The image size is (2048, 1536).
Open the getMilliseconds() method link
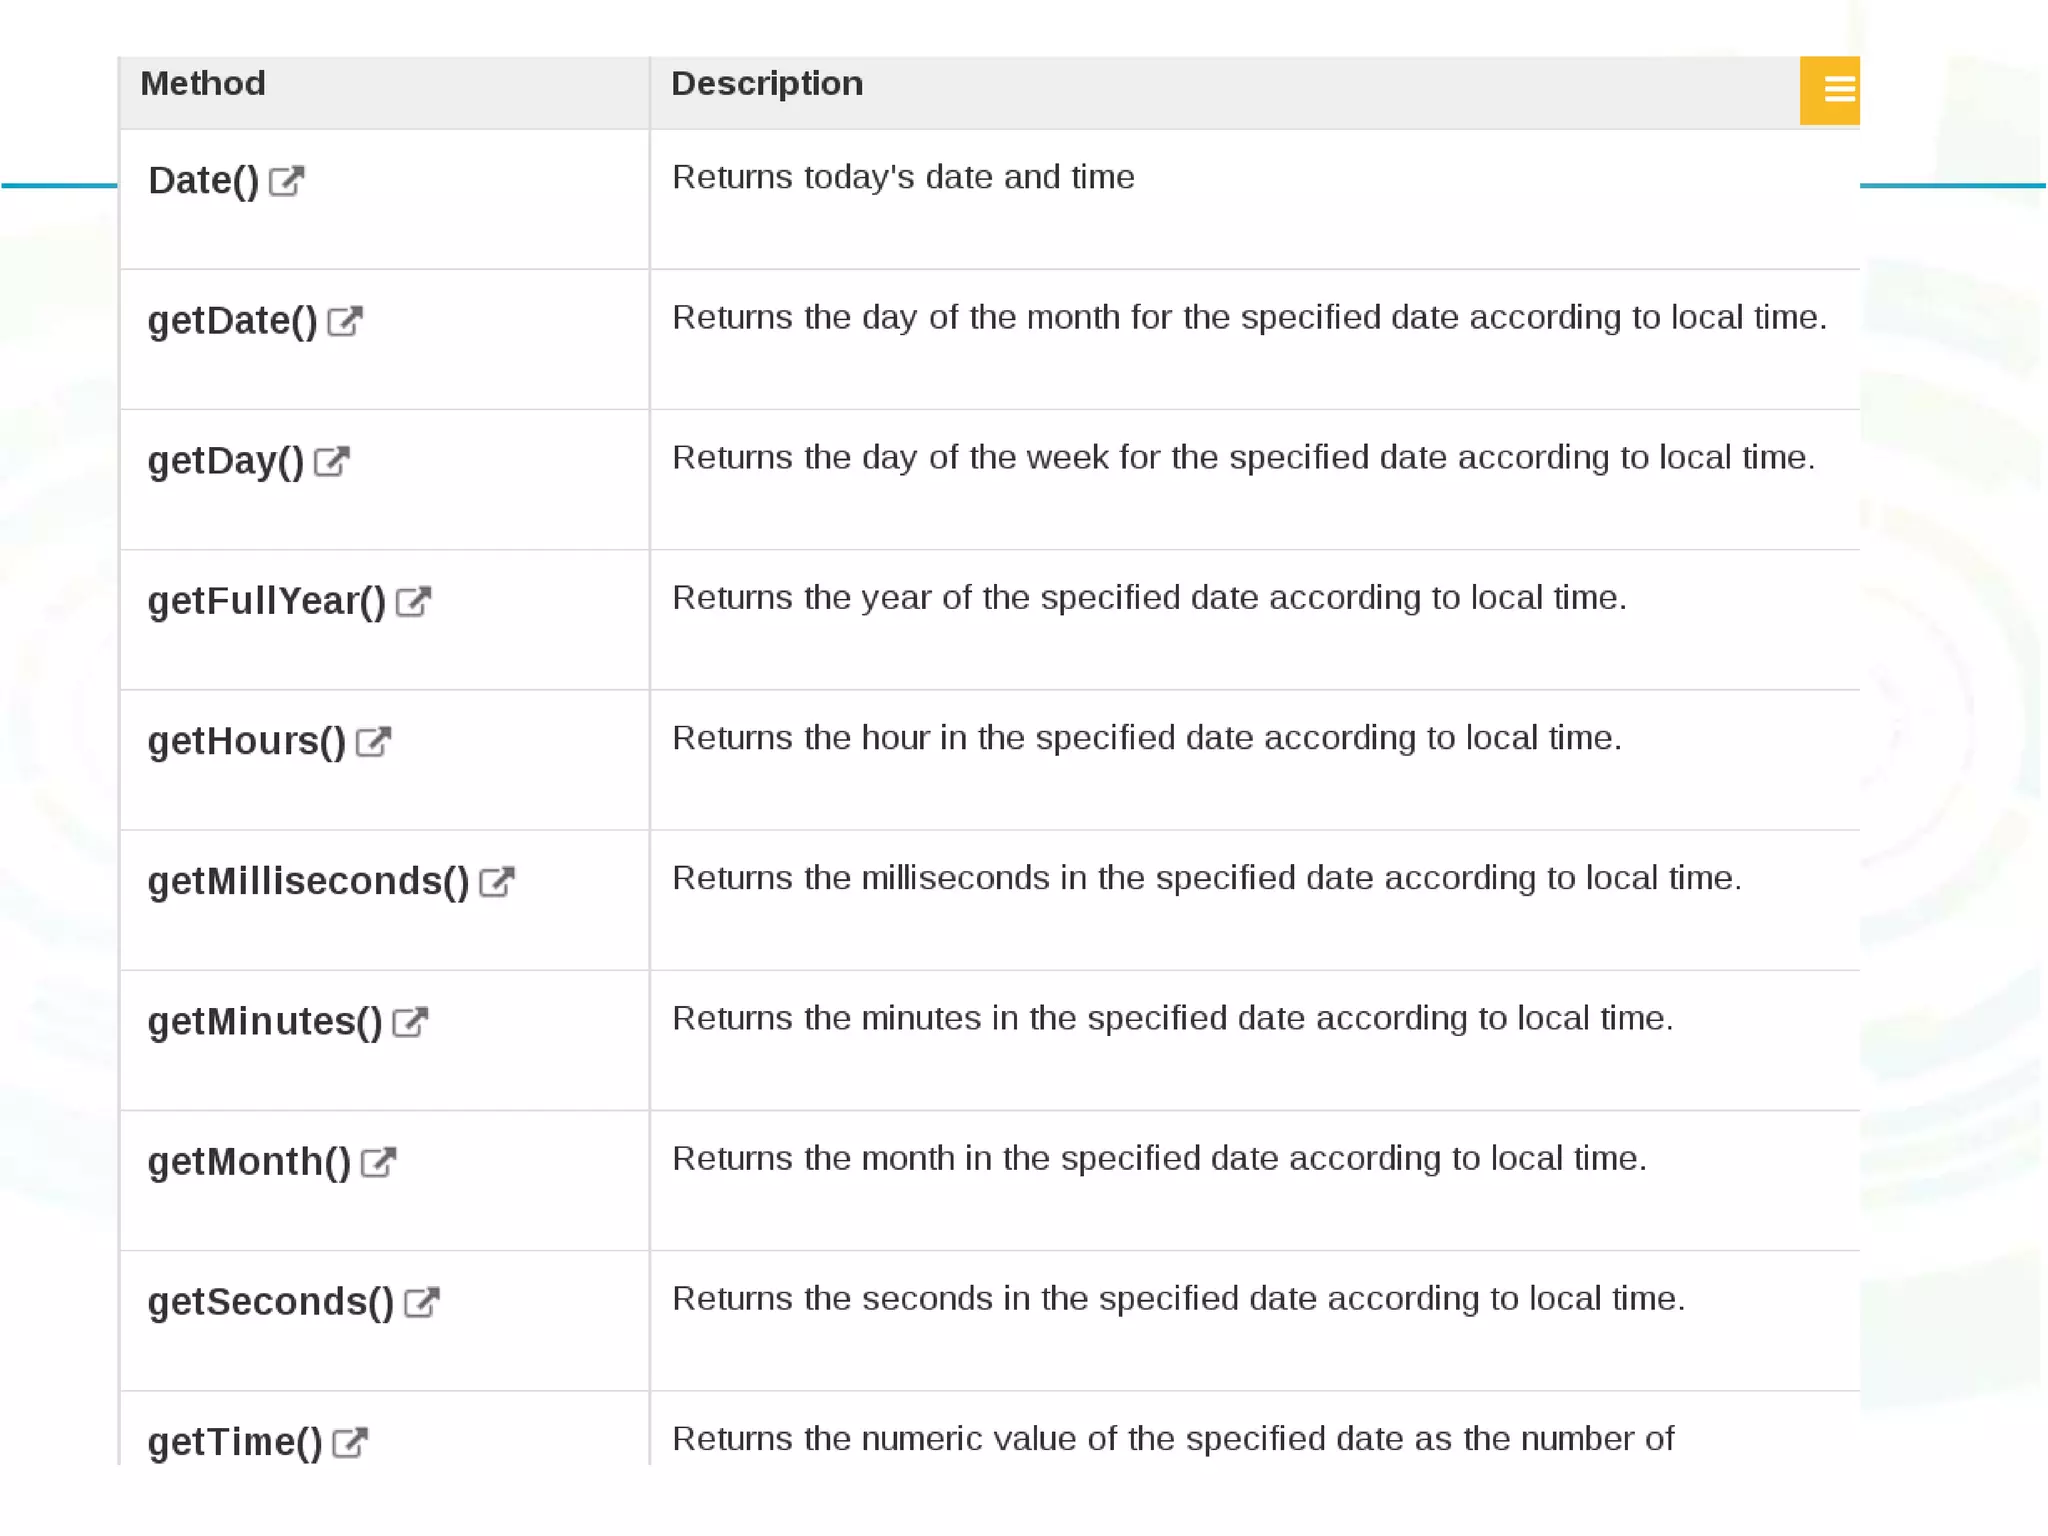pos(308,881)
